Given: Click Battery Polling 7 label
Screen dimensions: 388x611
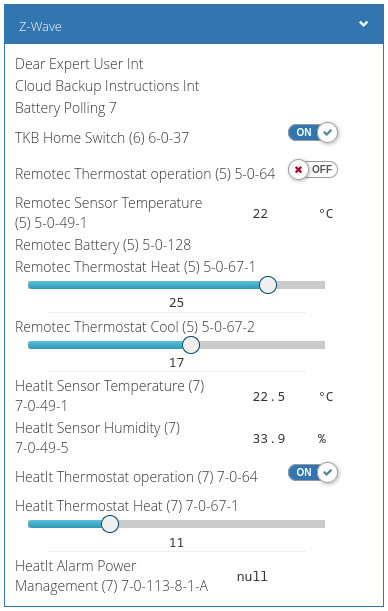Looking at the screenshot, I should pos(66,108).
